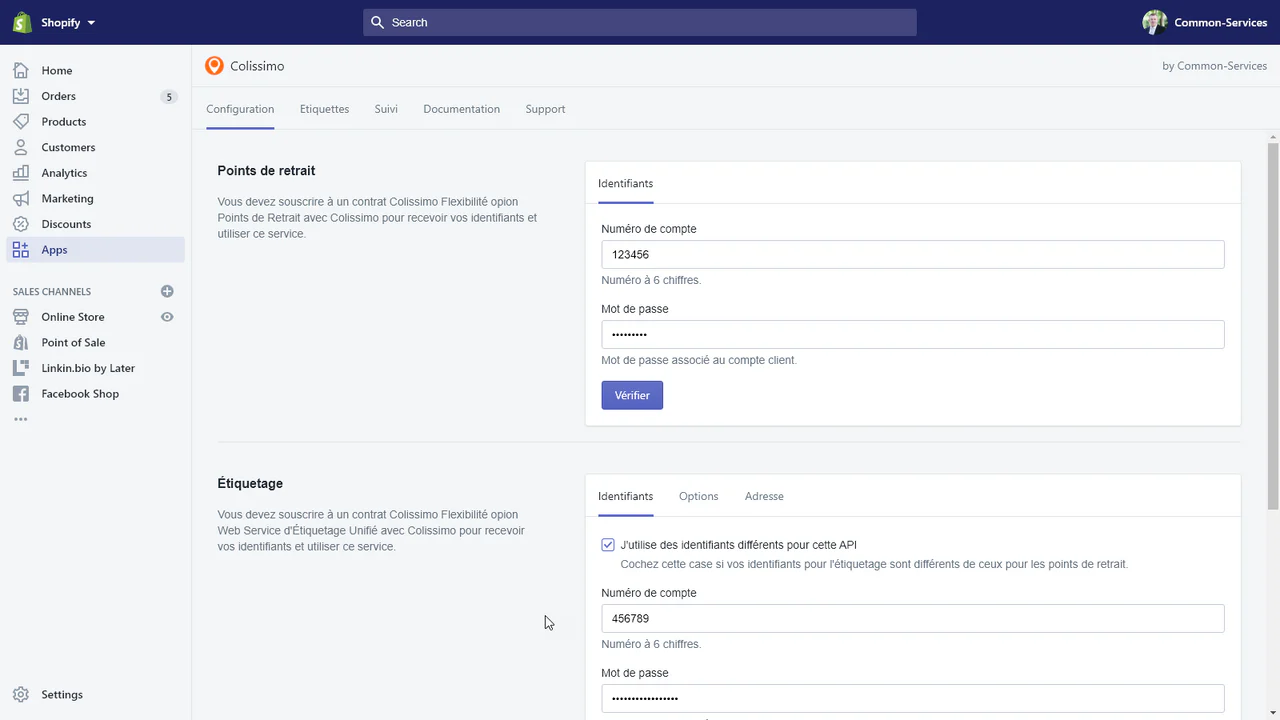Open the Discounts section
1280x720 pixels.
tap(66, 224)
